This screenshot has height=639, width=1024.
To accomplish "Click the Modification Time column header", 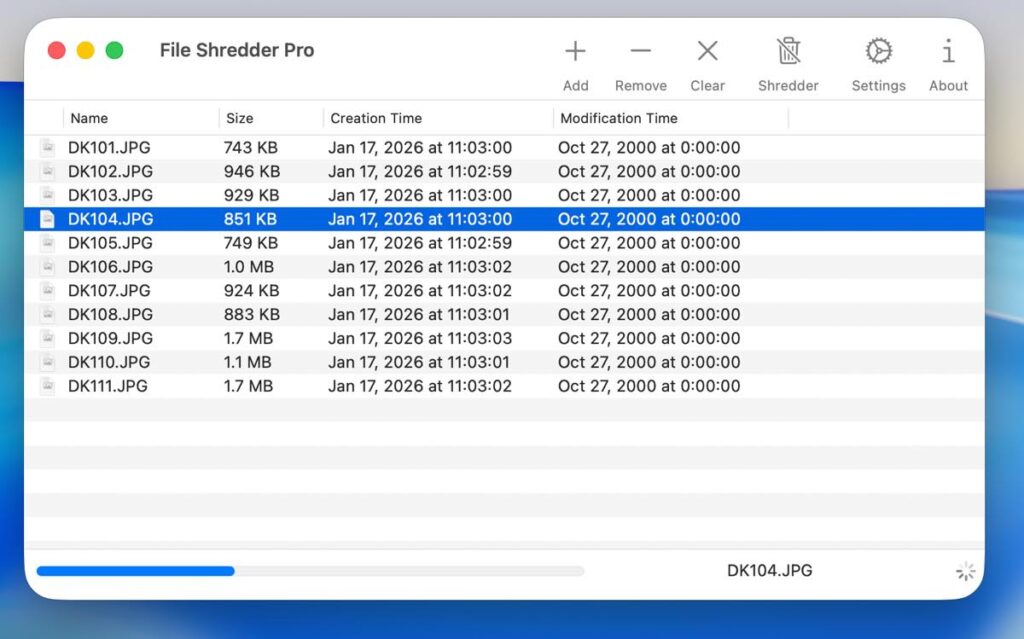I will [618, 118].
